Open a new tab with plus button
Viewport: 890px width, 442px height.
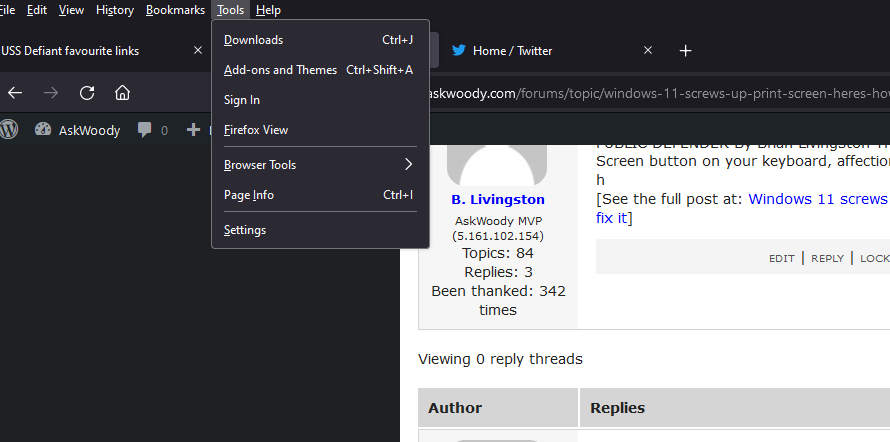click(x=685, y=50)
